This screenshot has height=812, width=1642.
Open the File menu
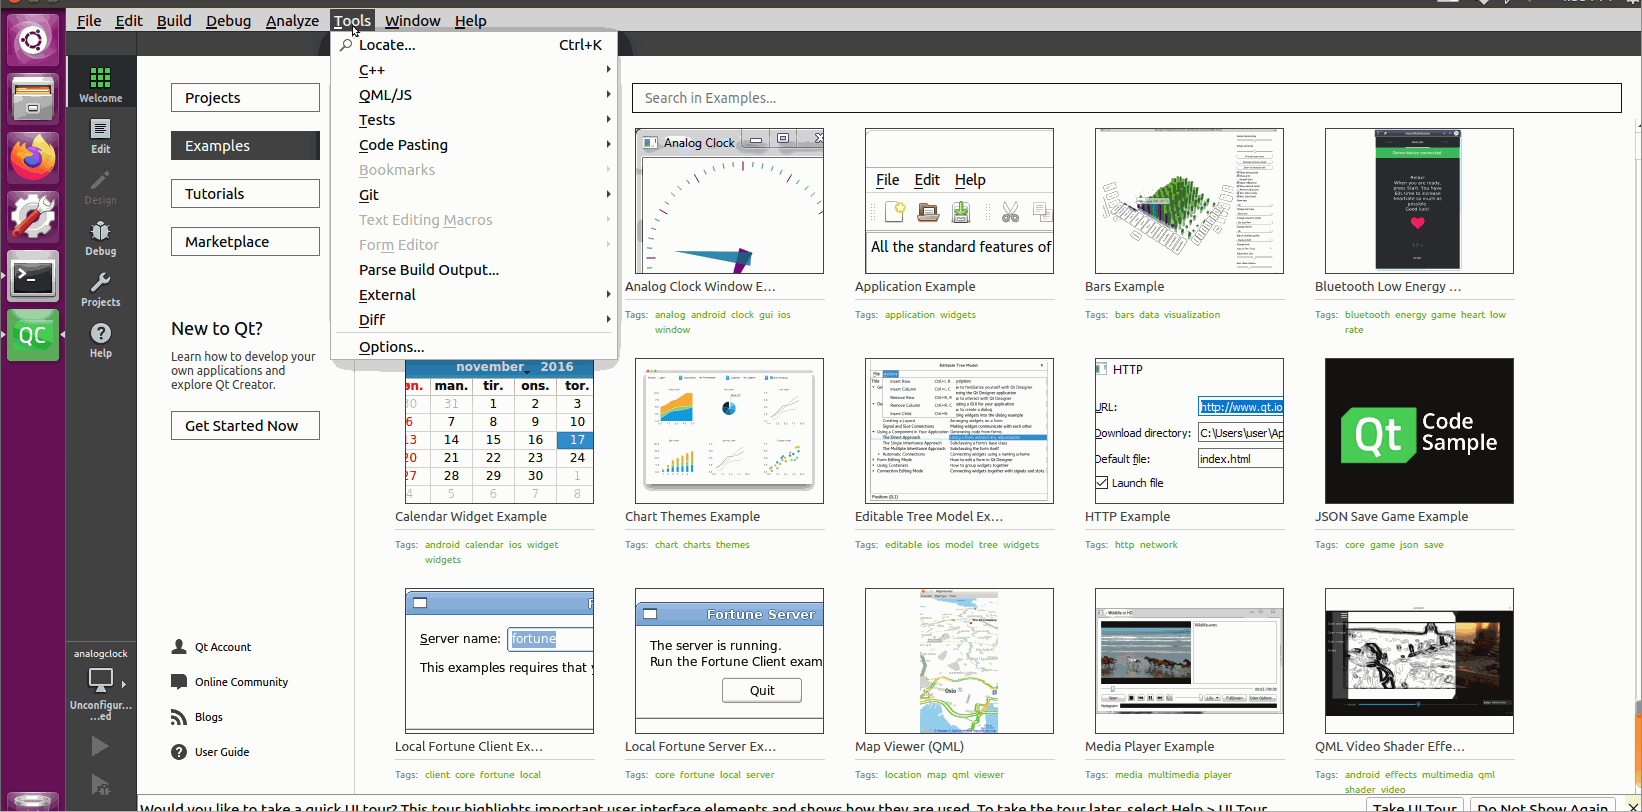point(89,21)
